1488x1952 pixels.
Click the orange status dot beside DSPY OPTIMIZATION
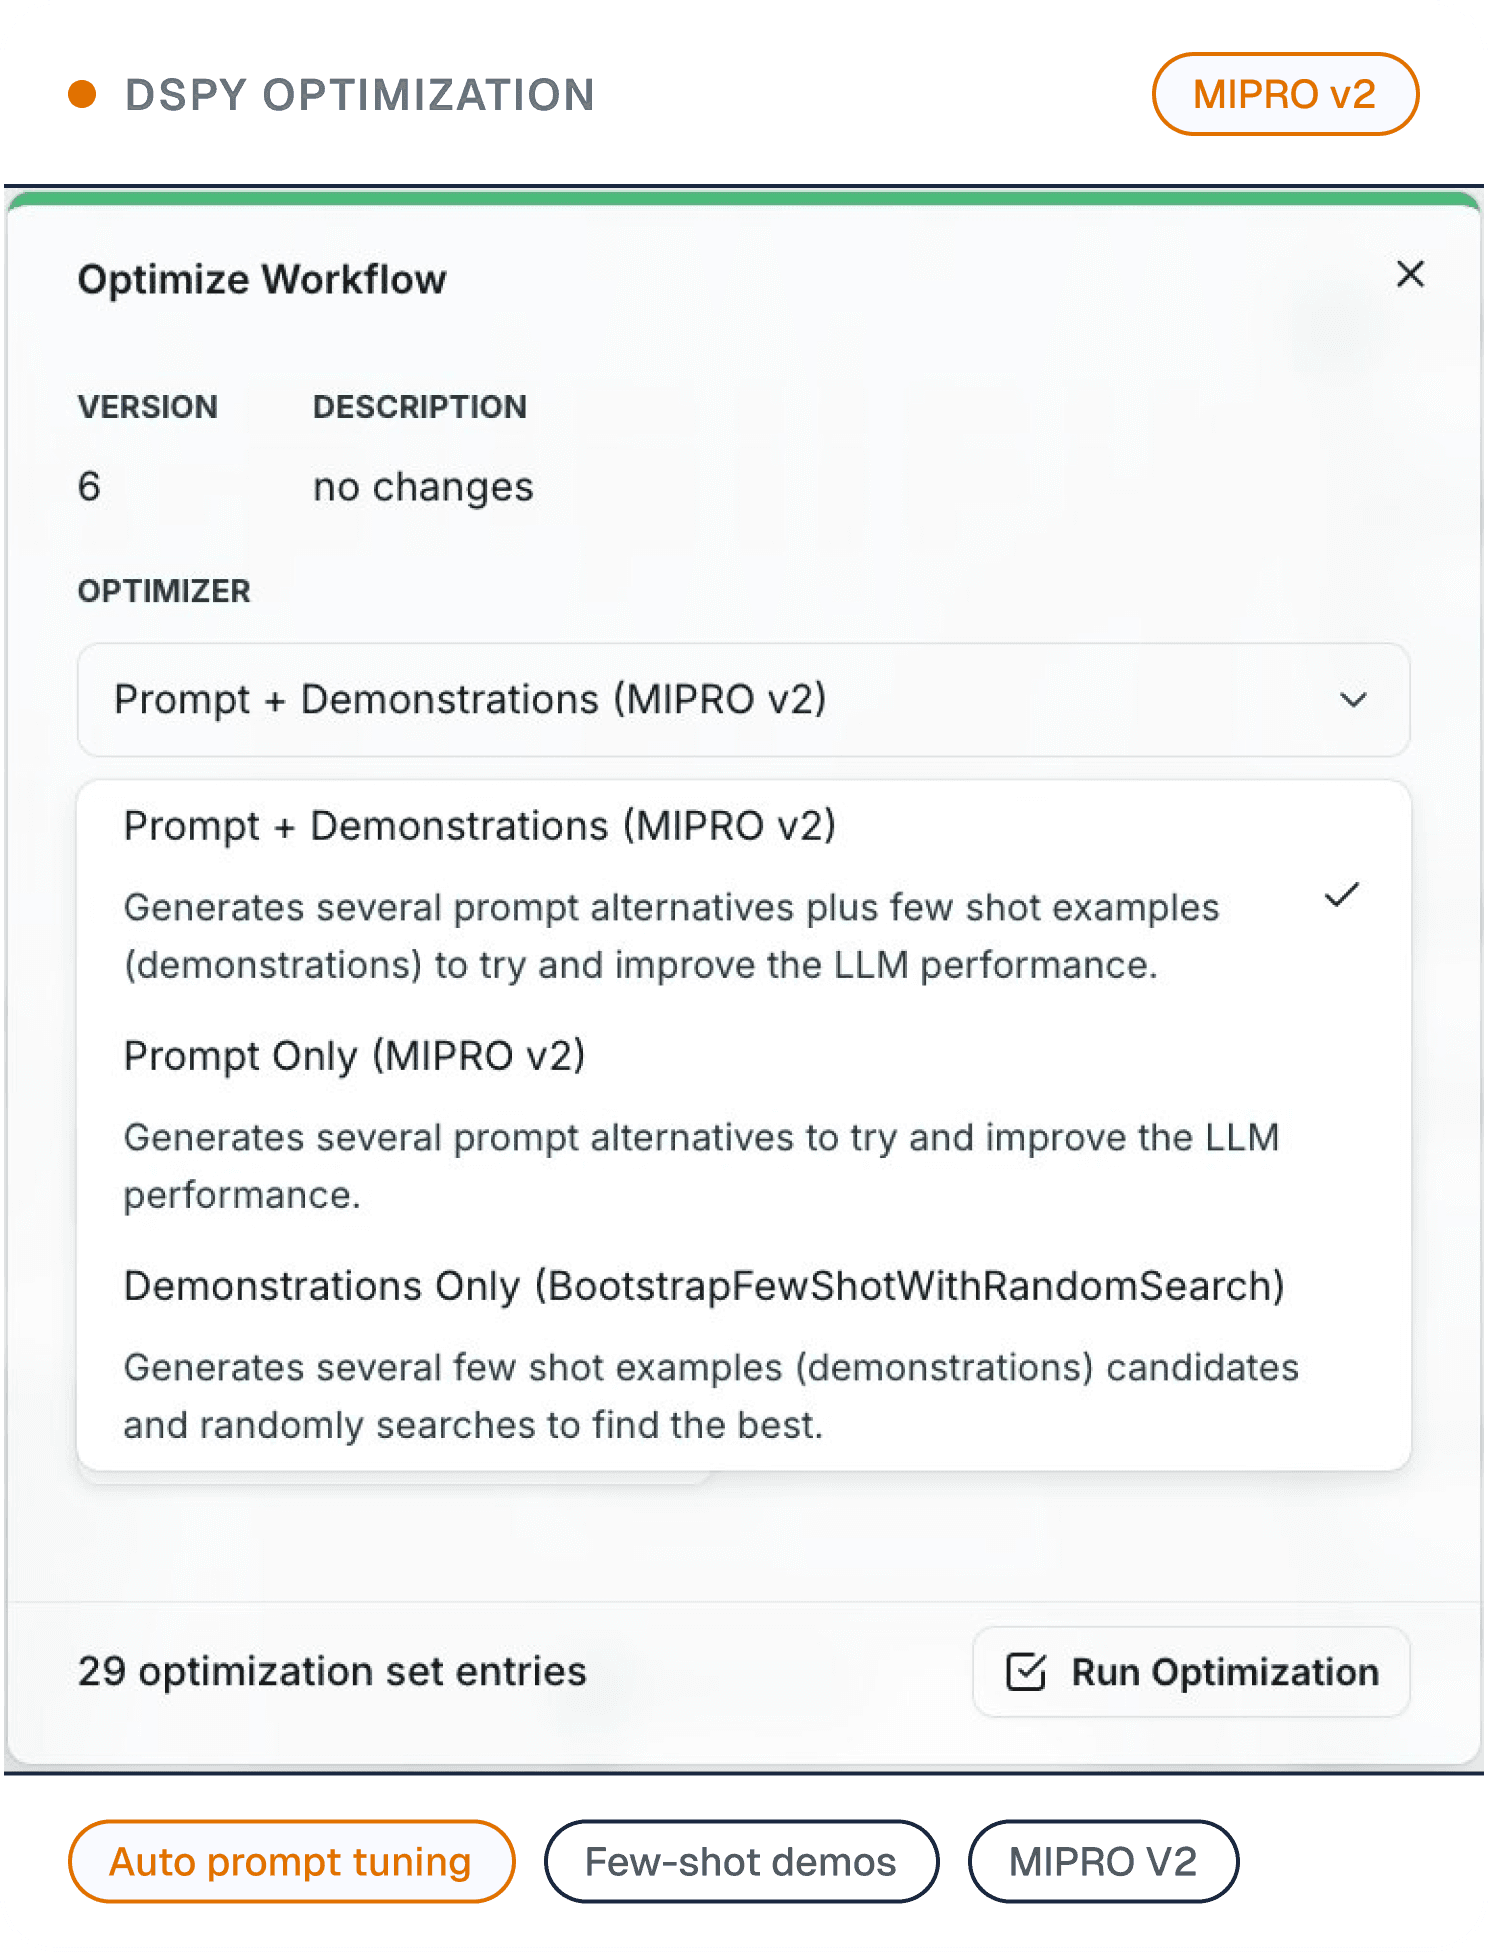[82, 94]
